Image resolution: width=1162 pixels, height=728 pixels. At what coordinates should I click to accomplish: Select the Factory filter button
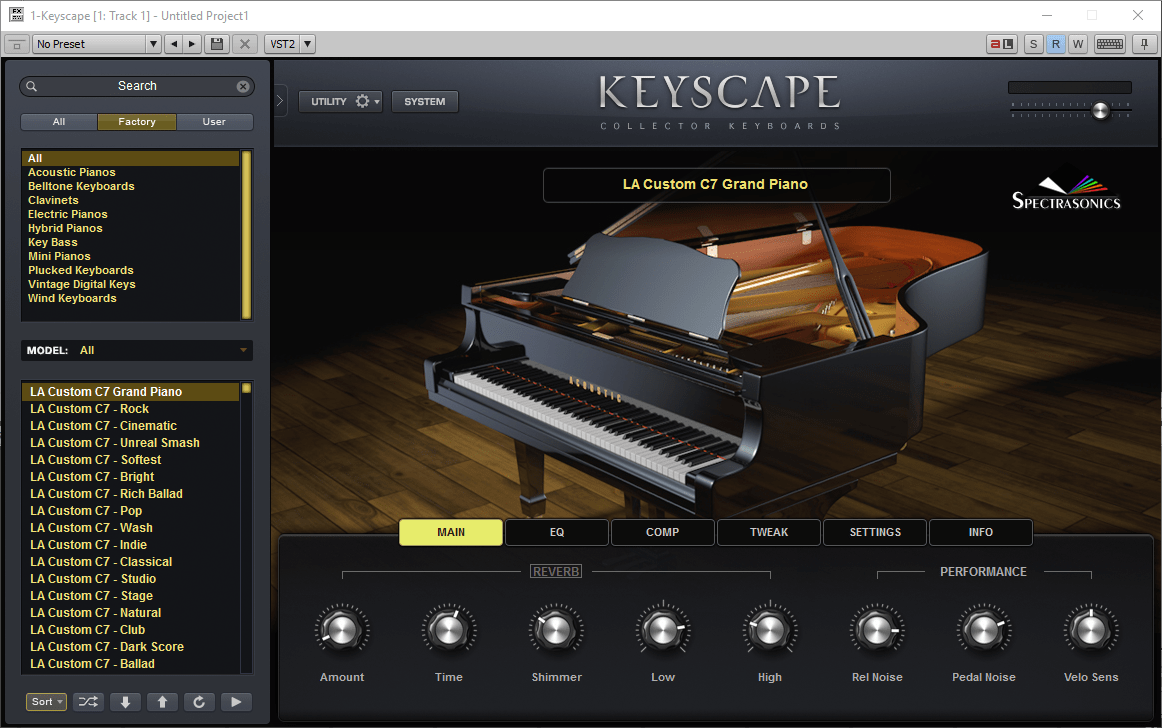point(137,122)
